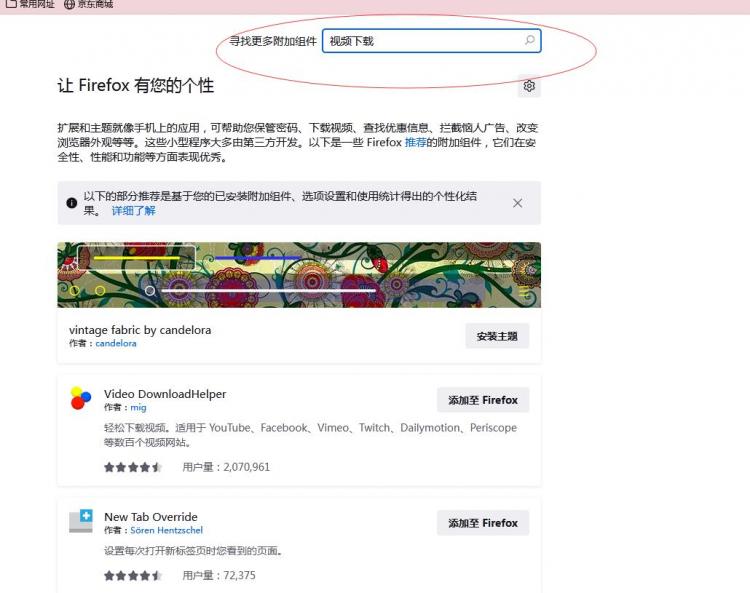Click the 轻松下载视频 description text
The width and height of the screenshot is (750, 593).
point(310,435)
